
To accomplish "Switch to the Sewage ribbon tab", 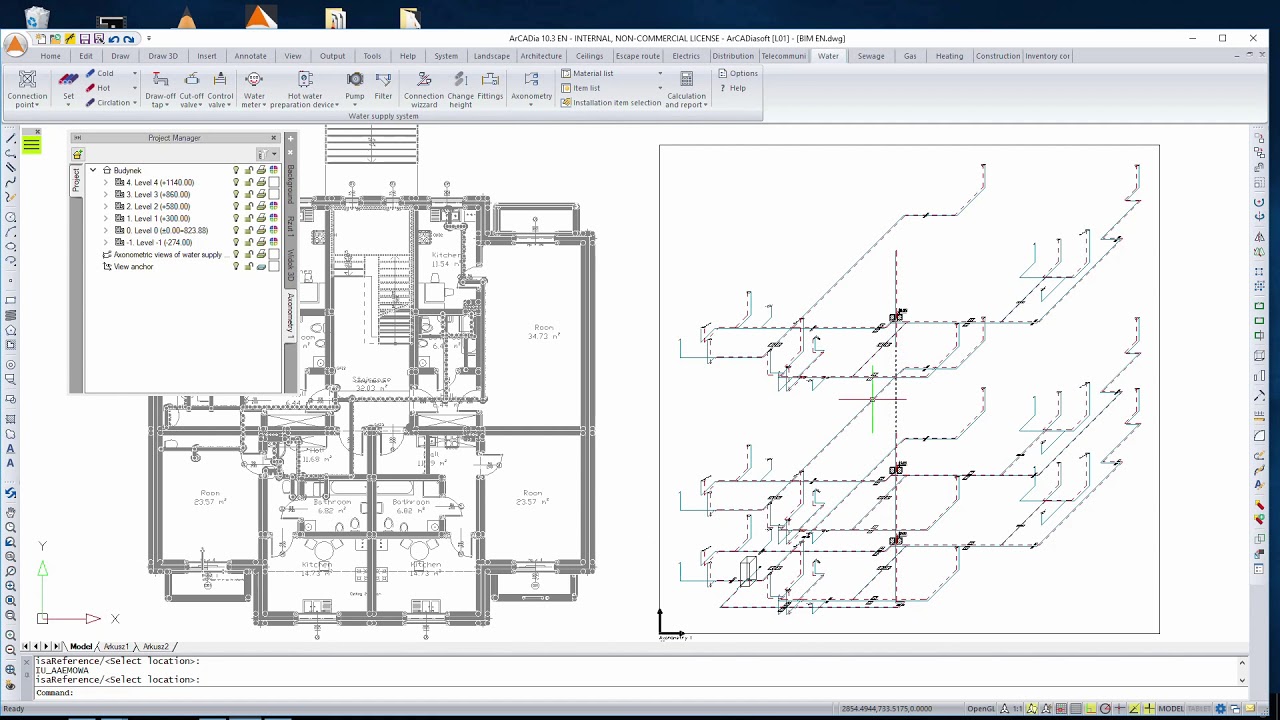I will [x=871, y=56].
